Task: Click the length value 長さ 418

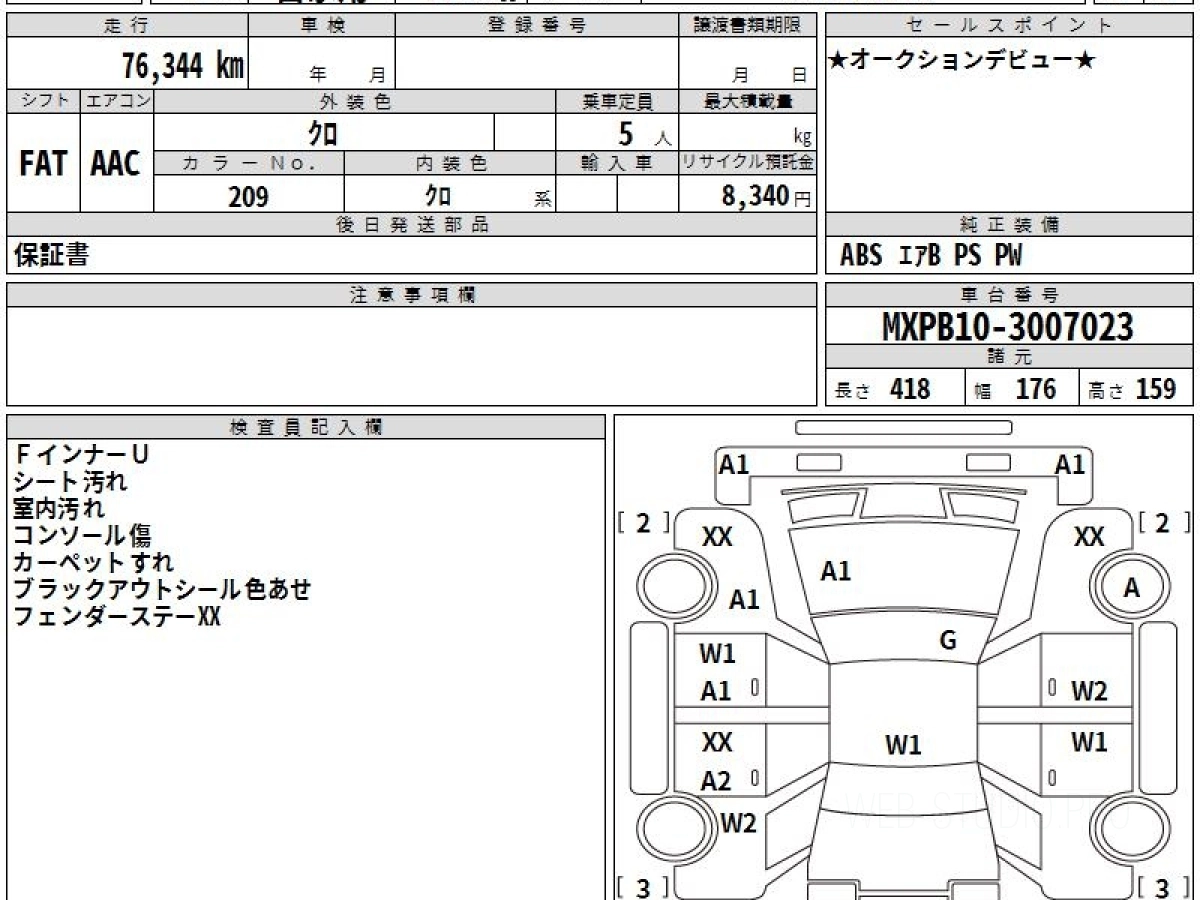Action: pos(882,388)
